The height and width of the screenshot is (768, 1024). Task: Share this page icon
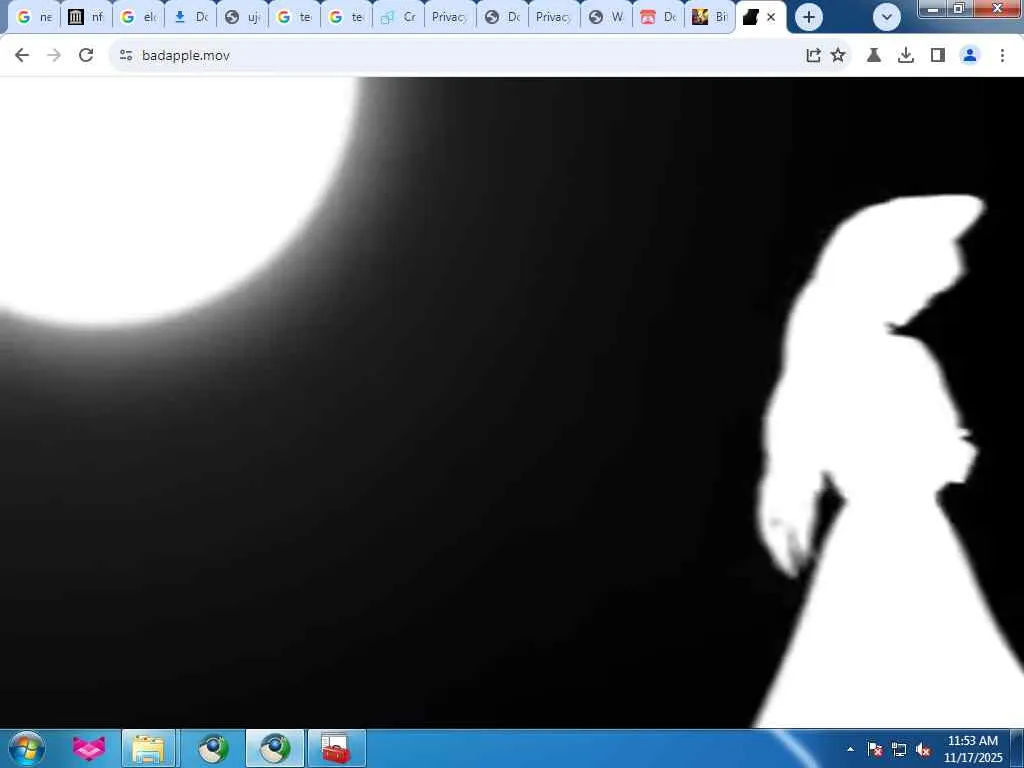tap(813, 56)
